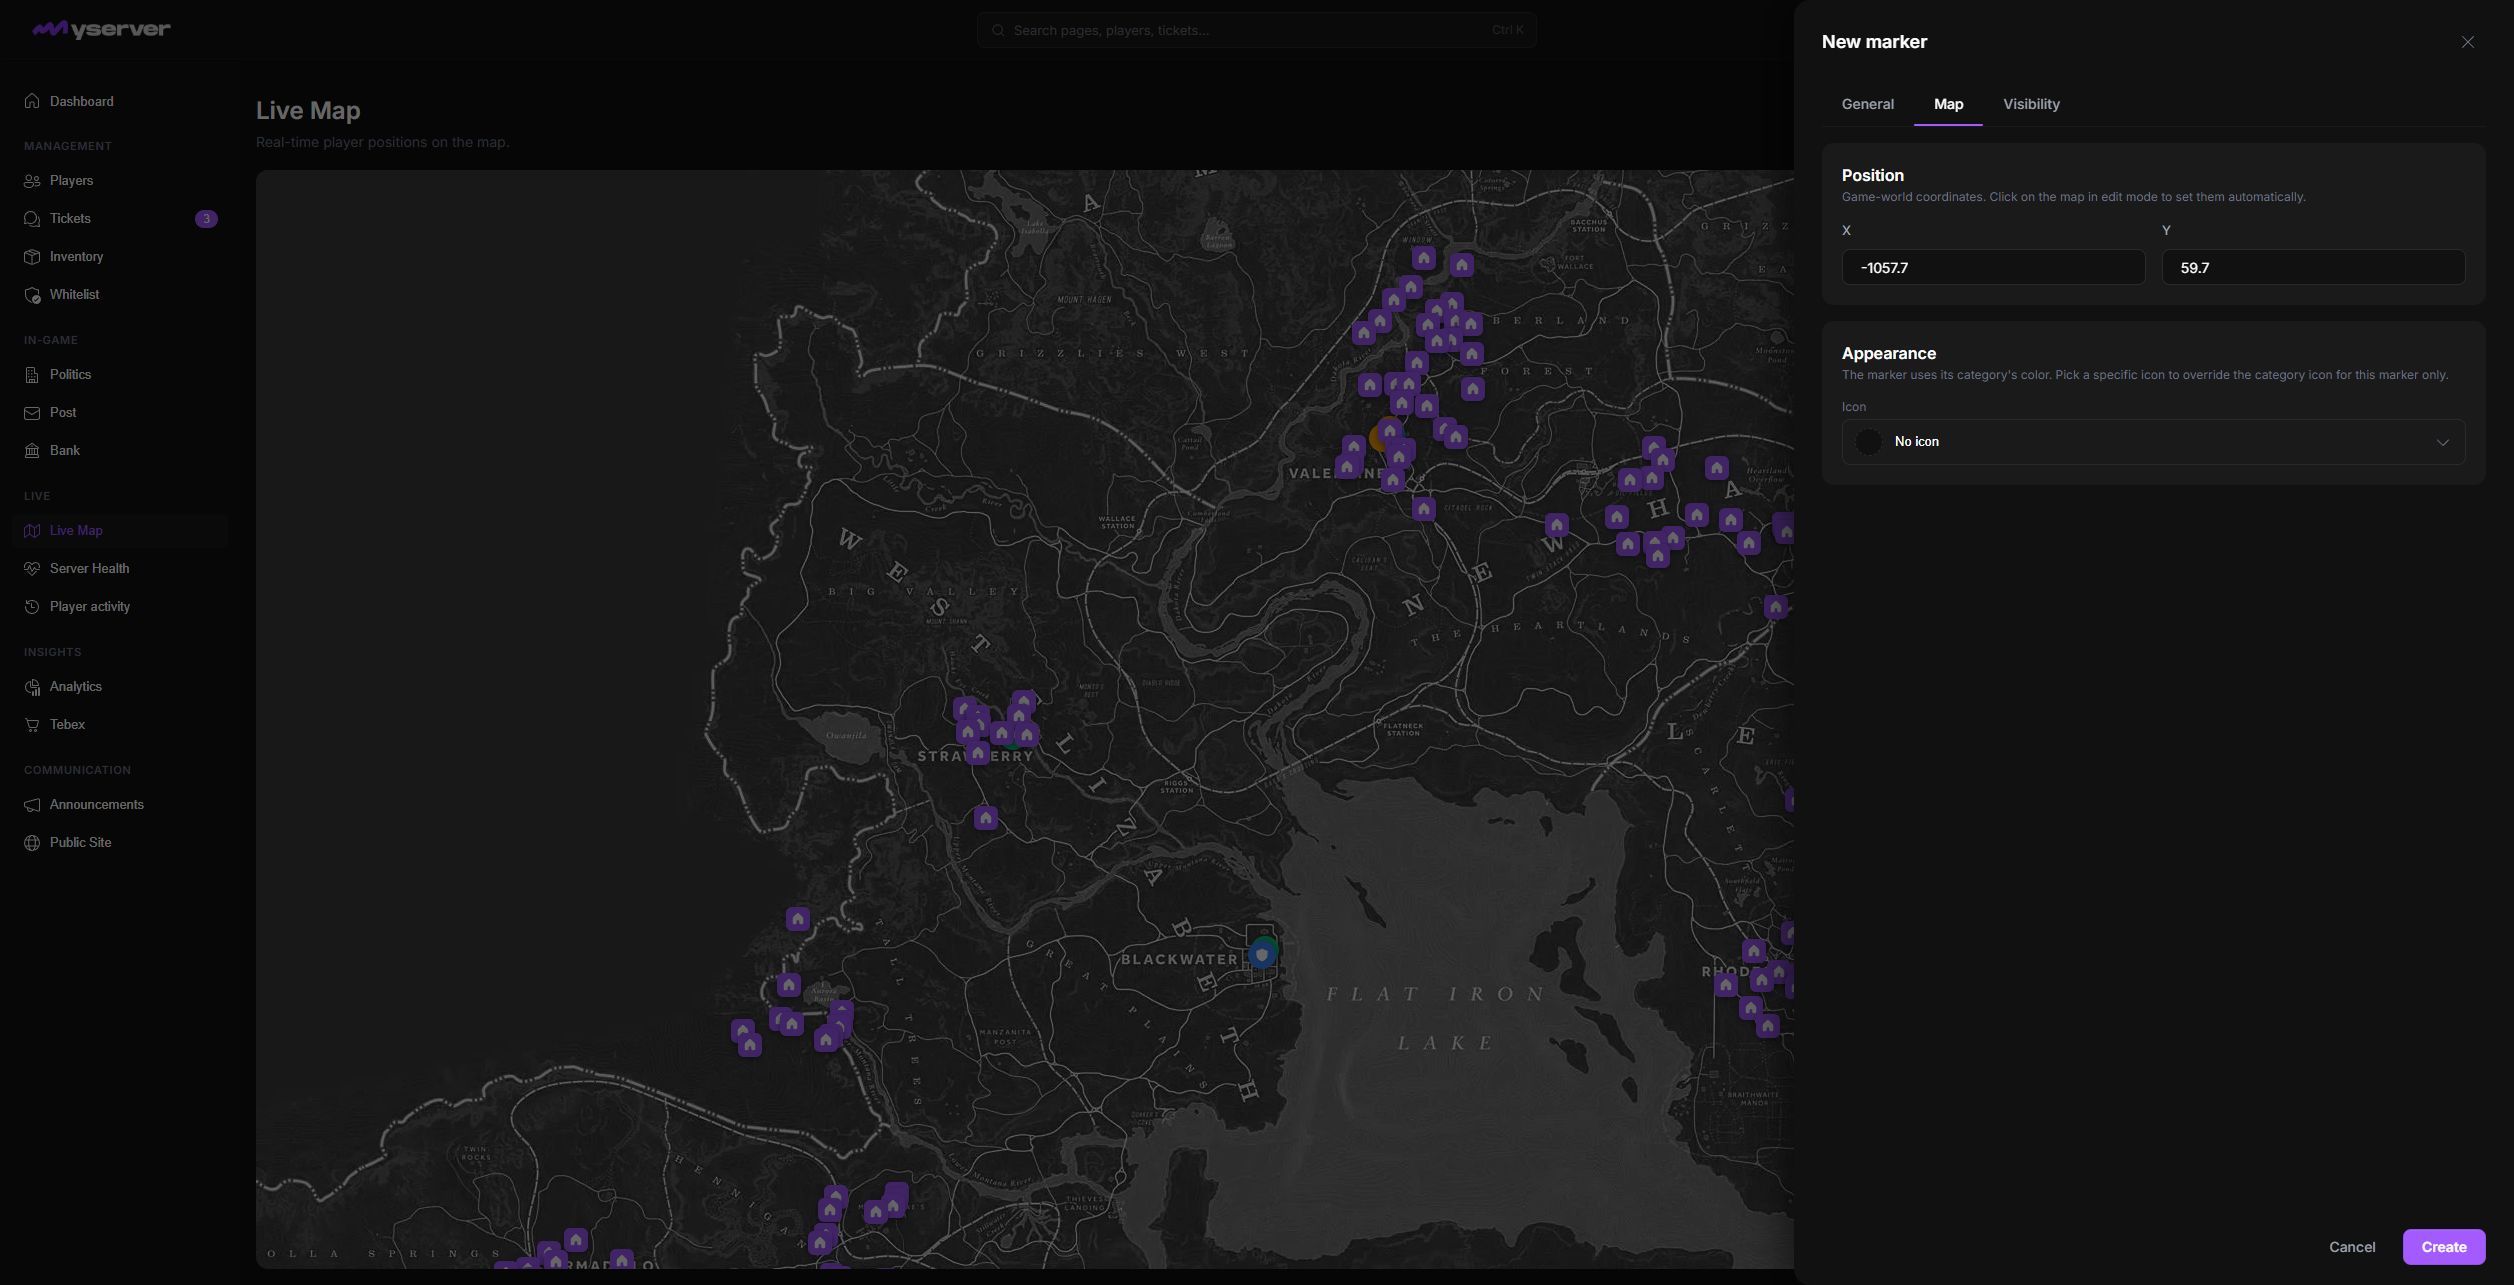Open the Icon dropdown showing No icon
This screenshot has height=1285, width=2514.
click(2153, 442)
